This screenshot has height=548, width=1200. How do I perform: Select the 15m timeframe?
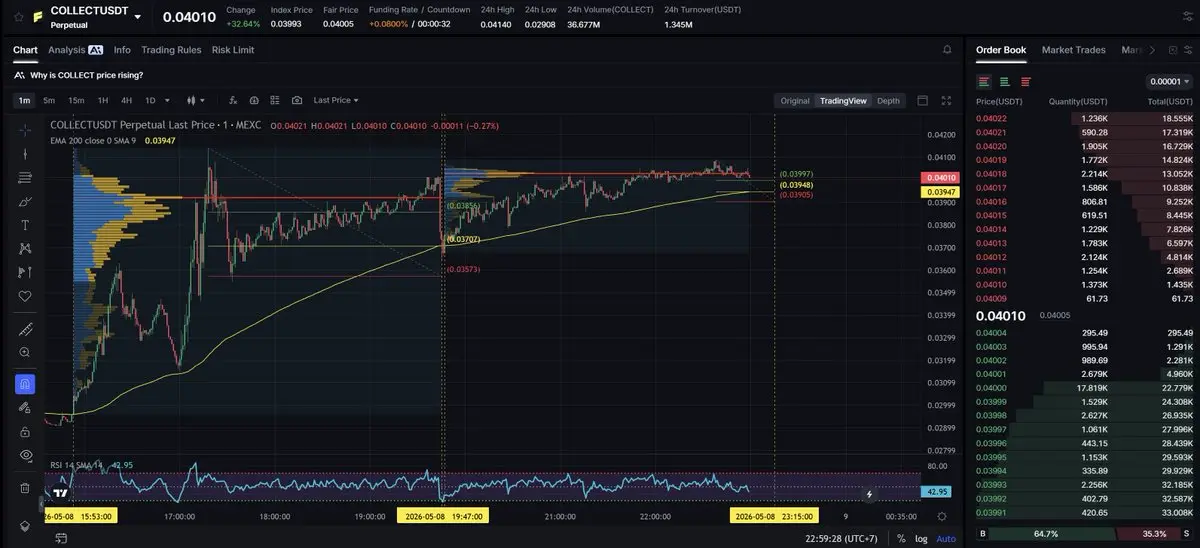(76, 100)
